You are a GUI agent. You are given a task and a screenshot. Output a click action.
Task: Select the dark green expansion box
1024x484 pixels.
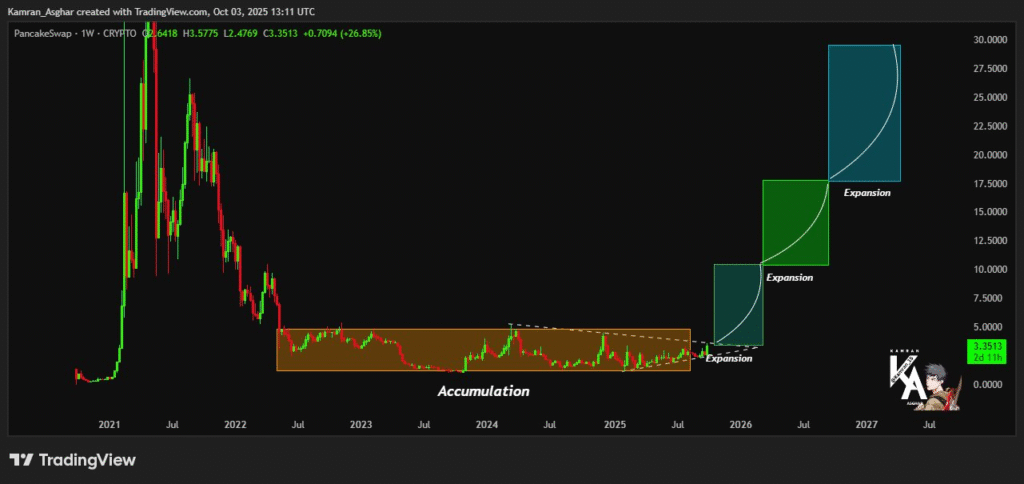pyautogui.click(x=795, y=222)
